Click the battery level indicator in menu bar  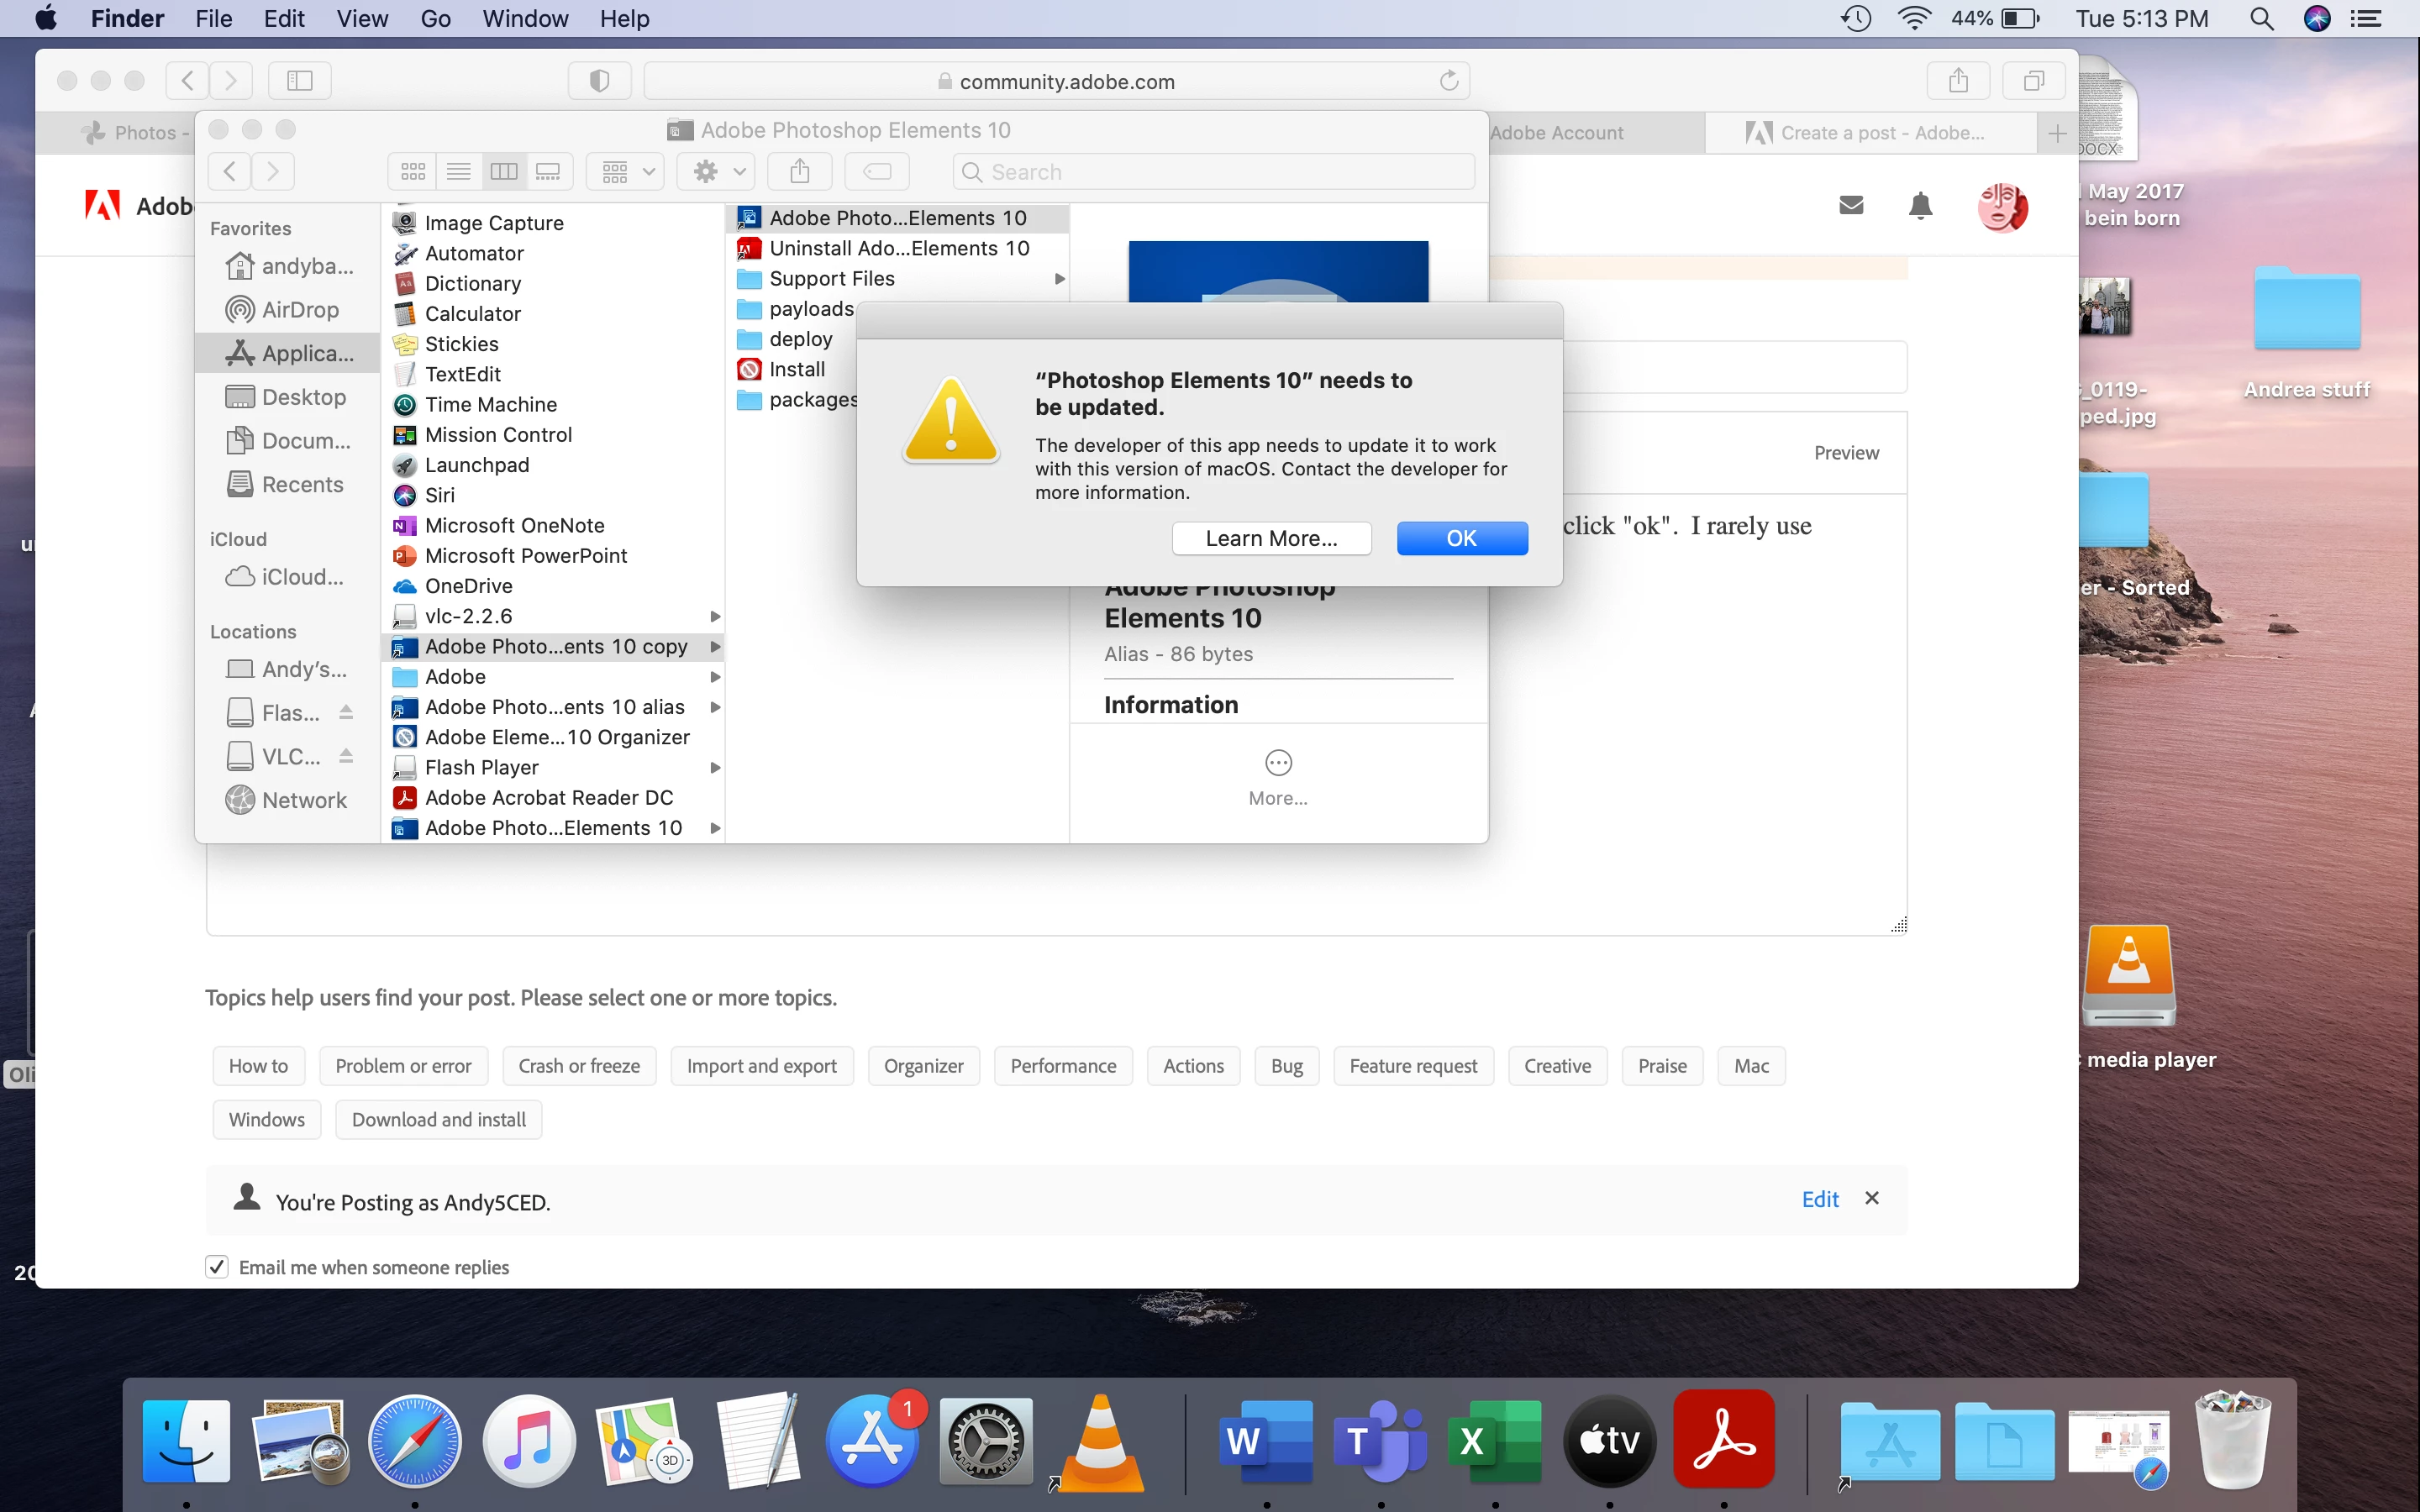(x=2020, y=18)
